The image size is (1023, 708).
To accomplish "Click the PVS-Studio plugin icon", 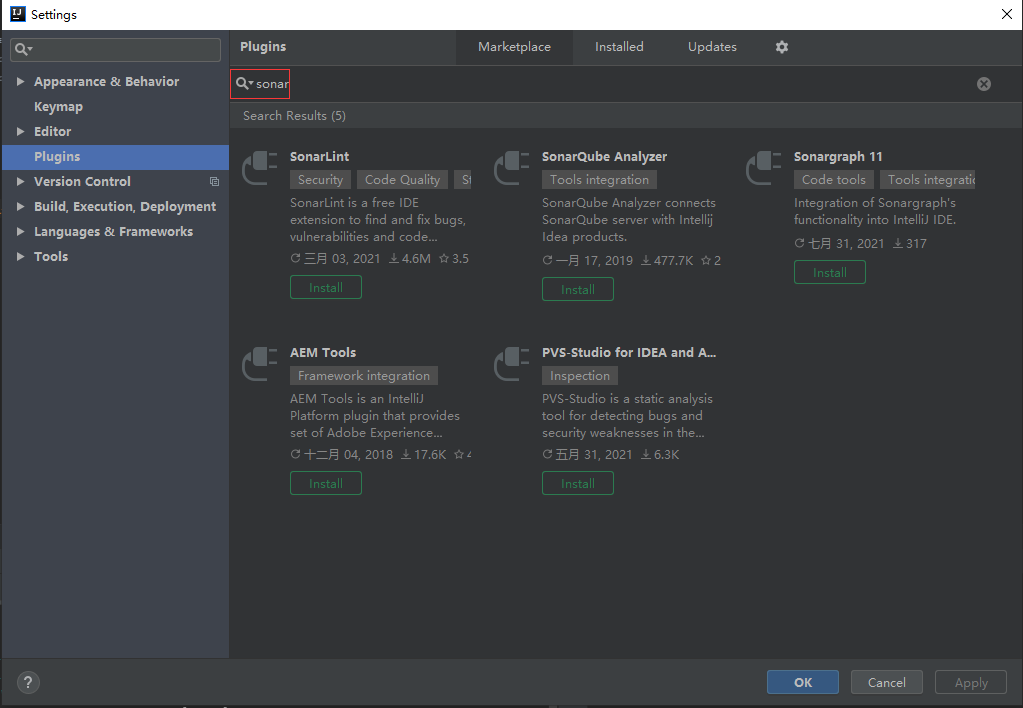I will [x=512, y=363].
